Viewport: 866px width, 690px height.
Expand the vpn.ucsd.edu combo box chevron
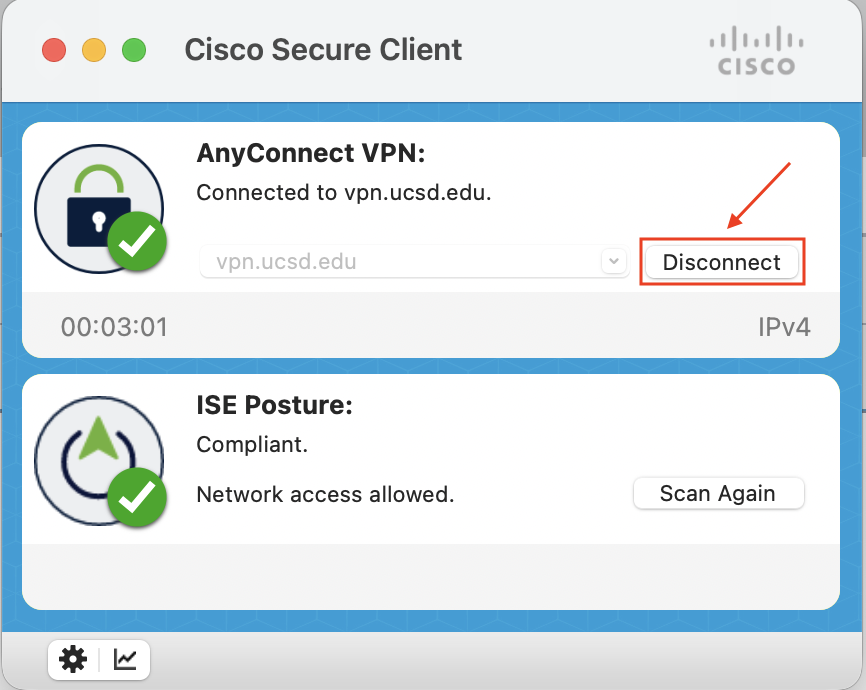click(614, 261)
